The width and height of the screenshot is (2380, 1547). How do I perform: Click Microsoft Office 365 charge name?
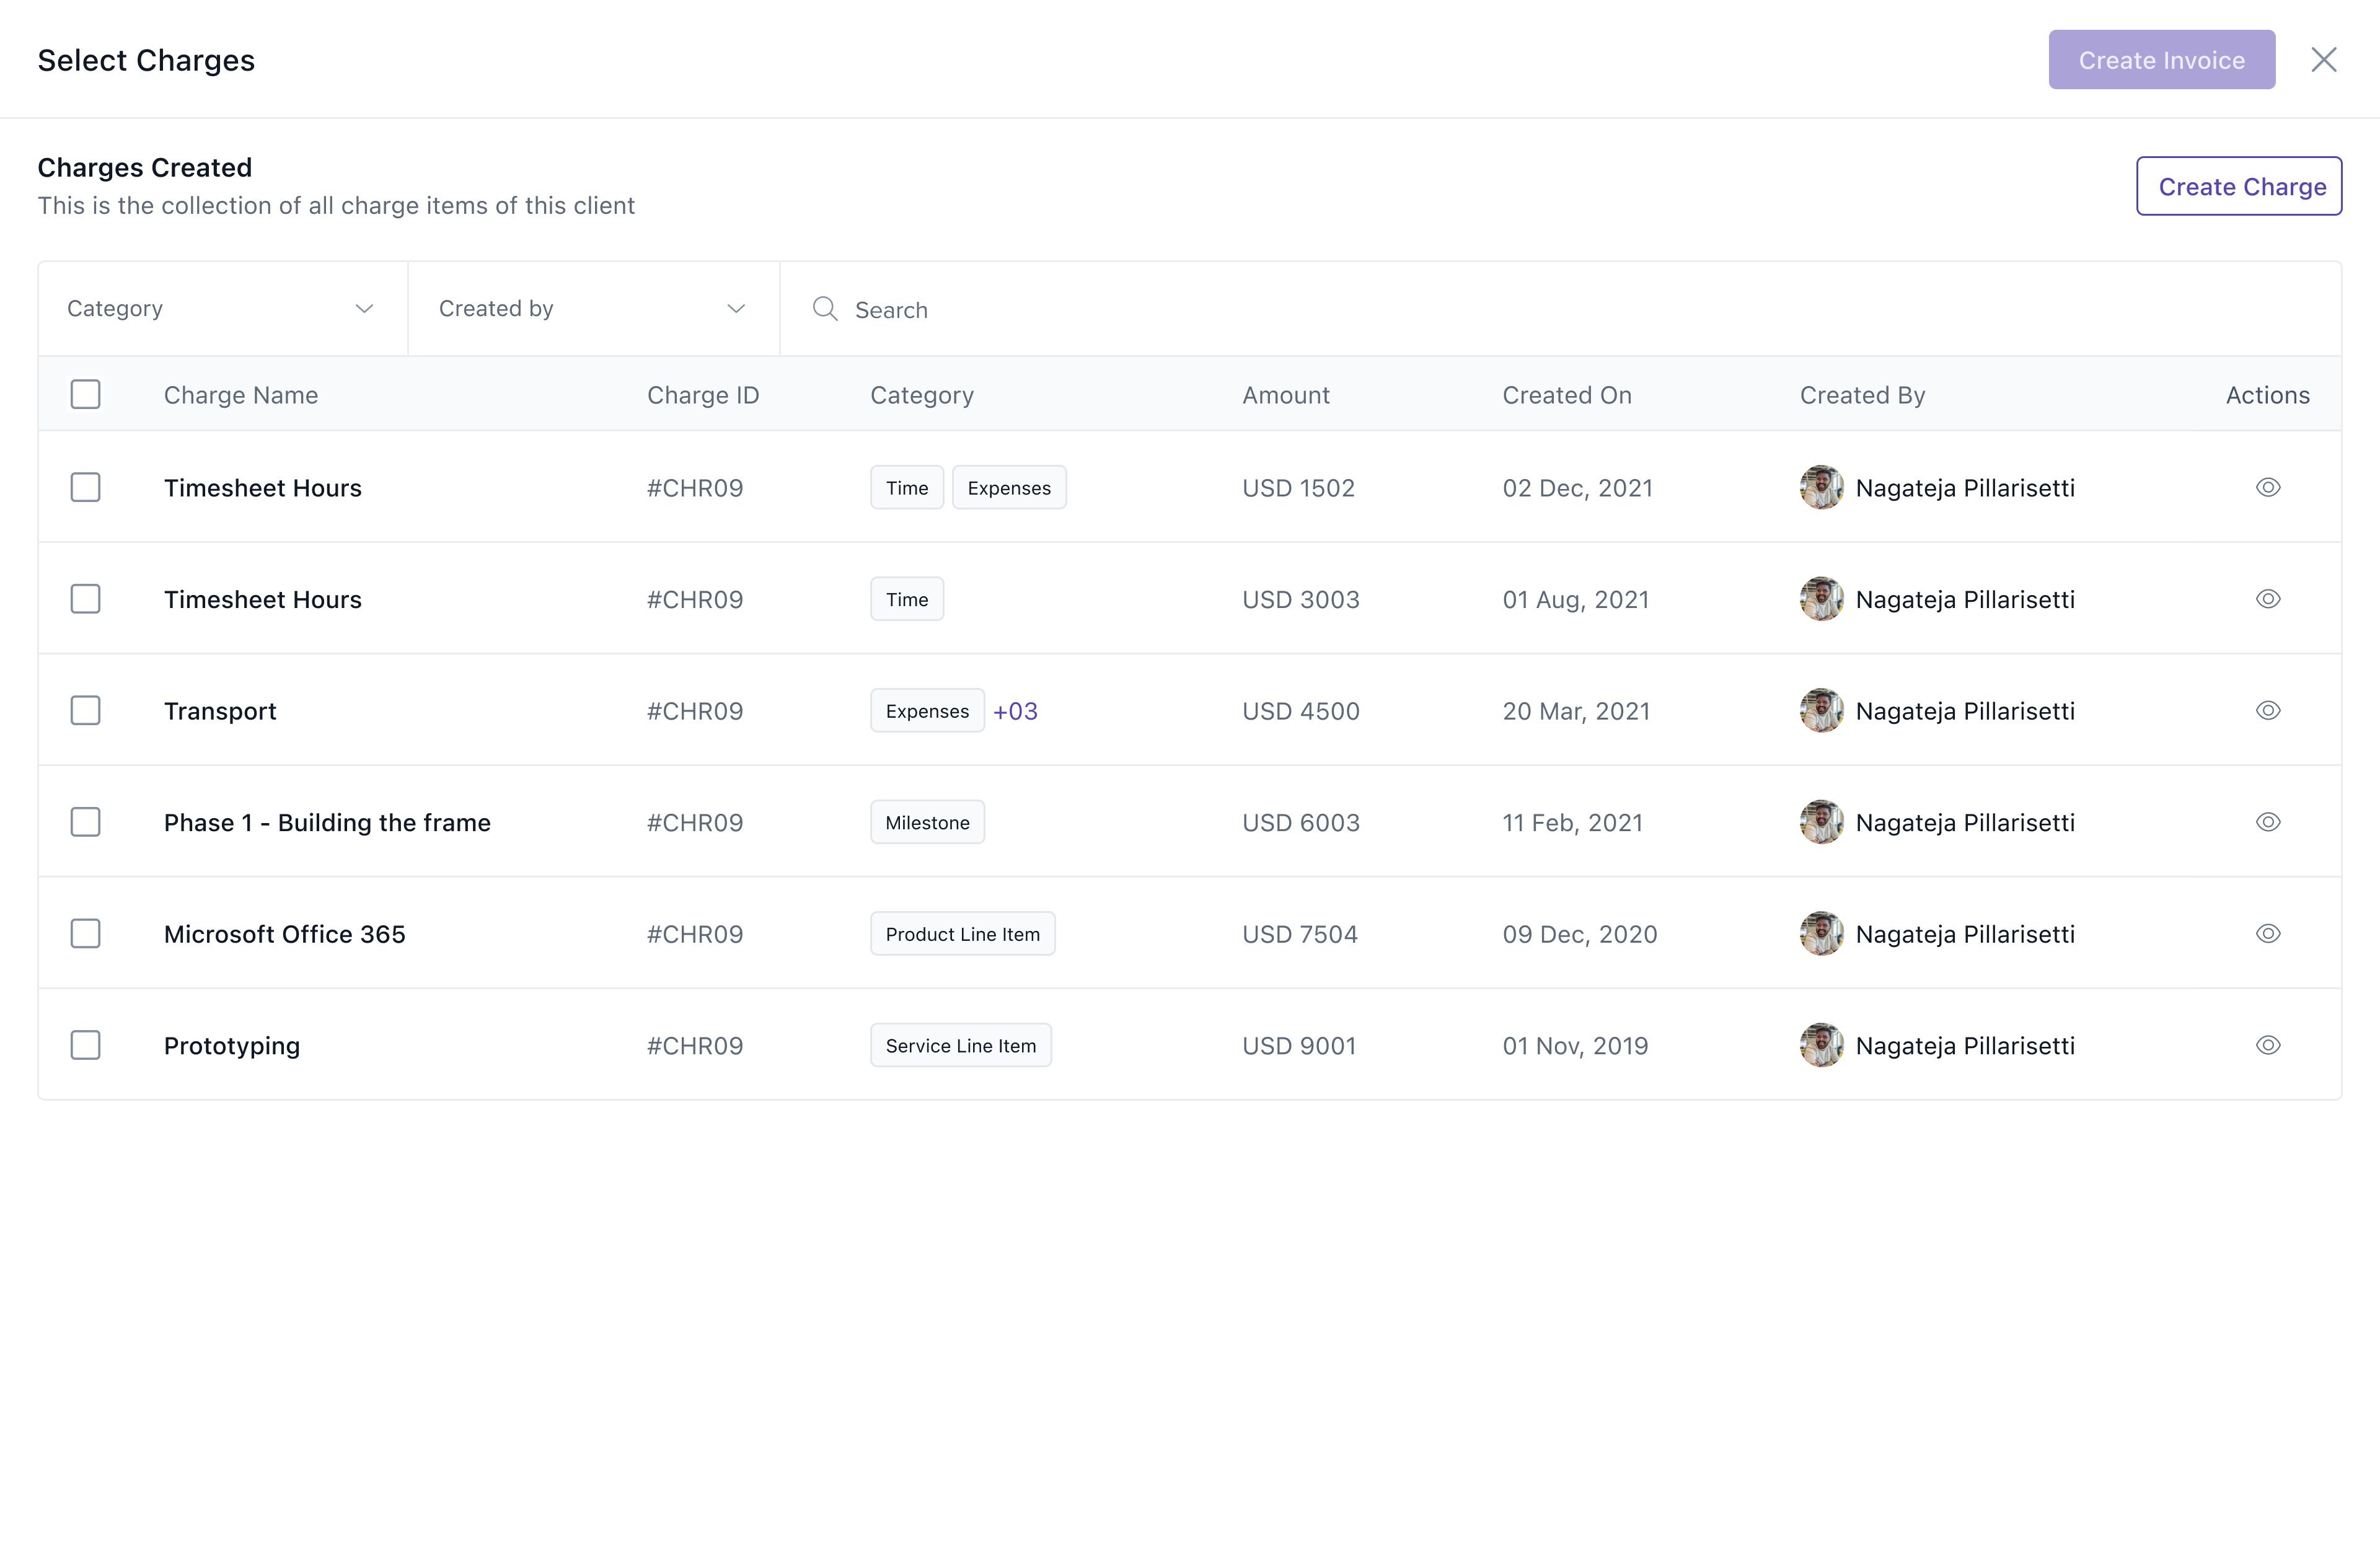pos(285,934)
